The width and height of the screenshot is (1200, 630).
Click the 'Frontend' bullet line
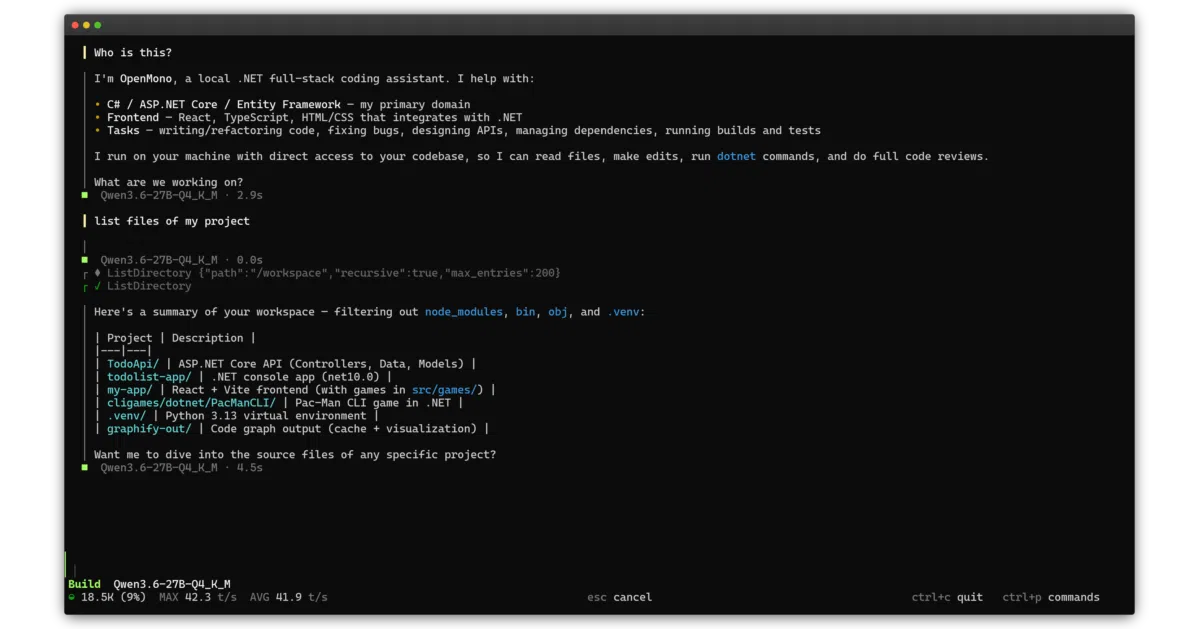point(308,117)
